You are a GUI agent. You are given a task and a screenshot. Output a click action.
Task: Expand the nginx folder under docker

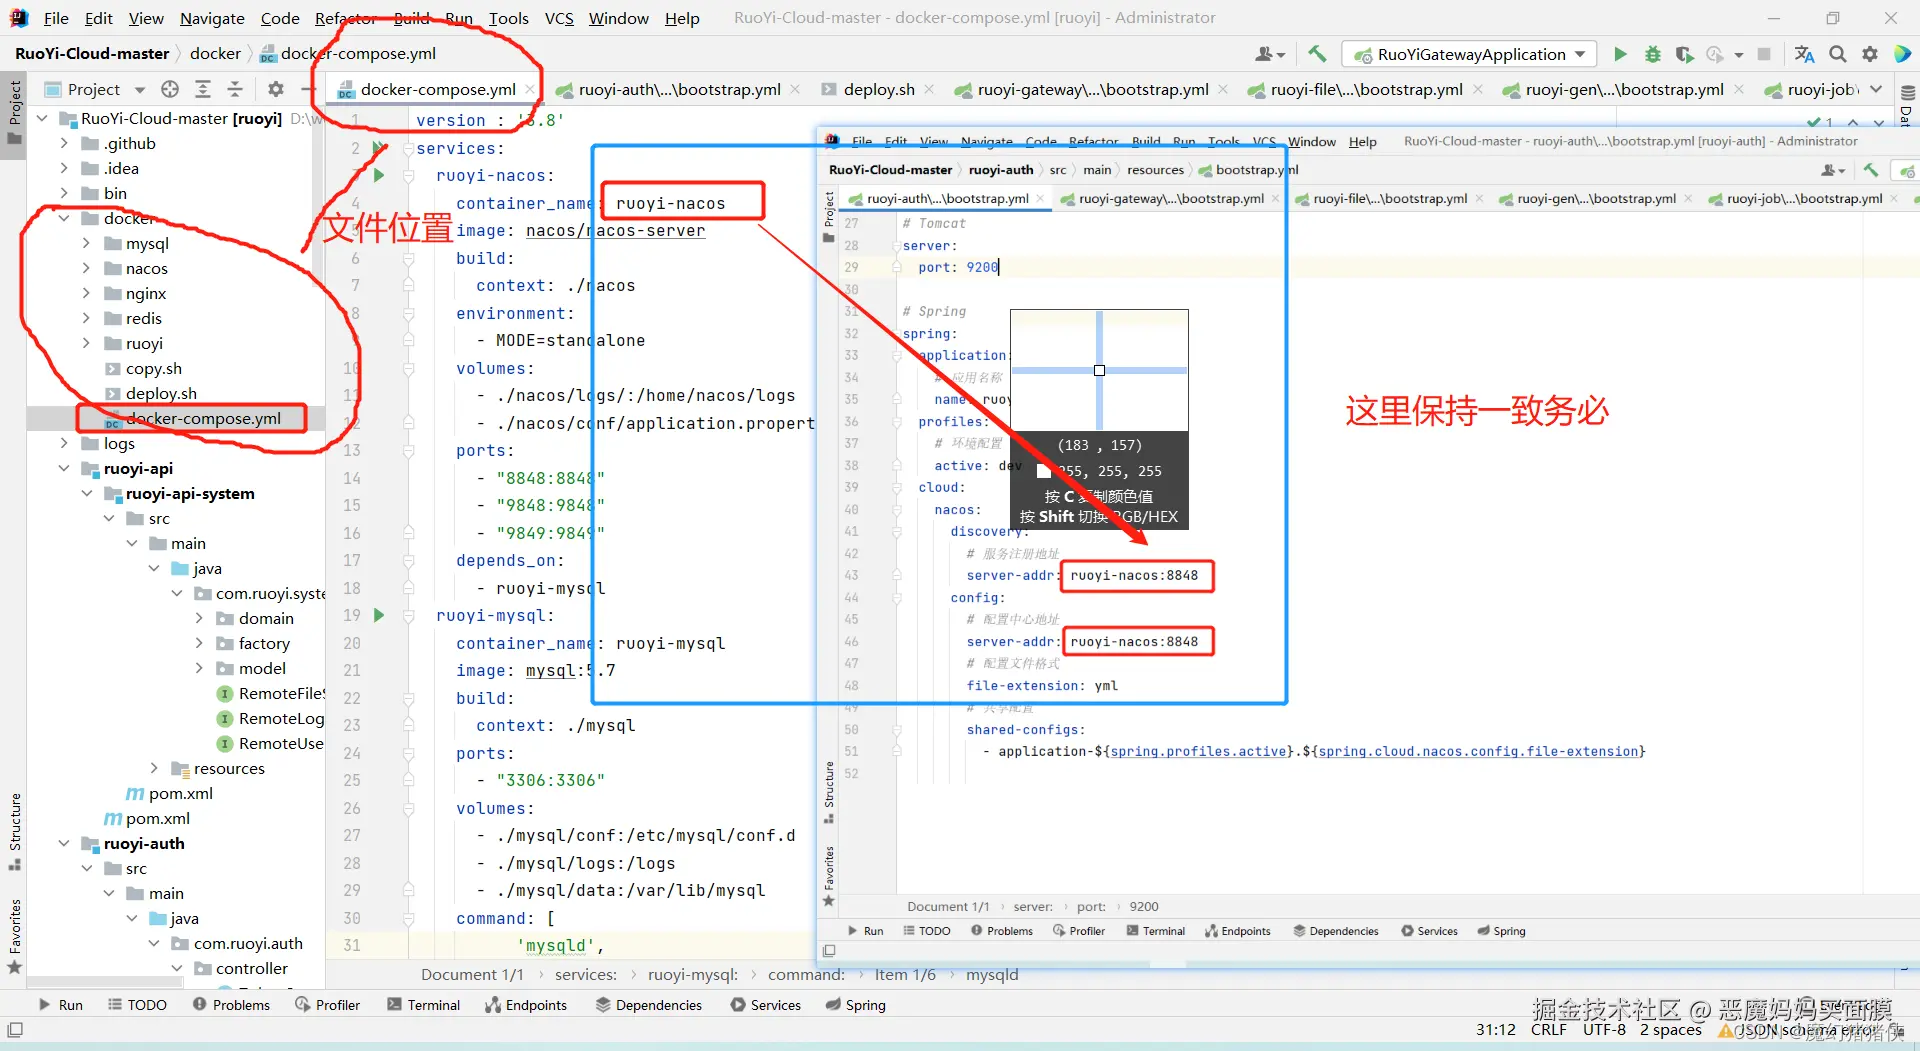pos(86,293)
